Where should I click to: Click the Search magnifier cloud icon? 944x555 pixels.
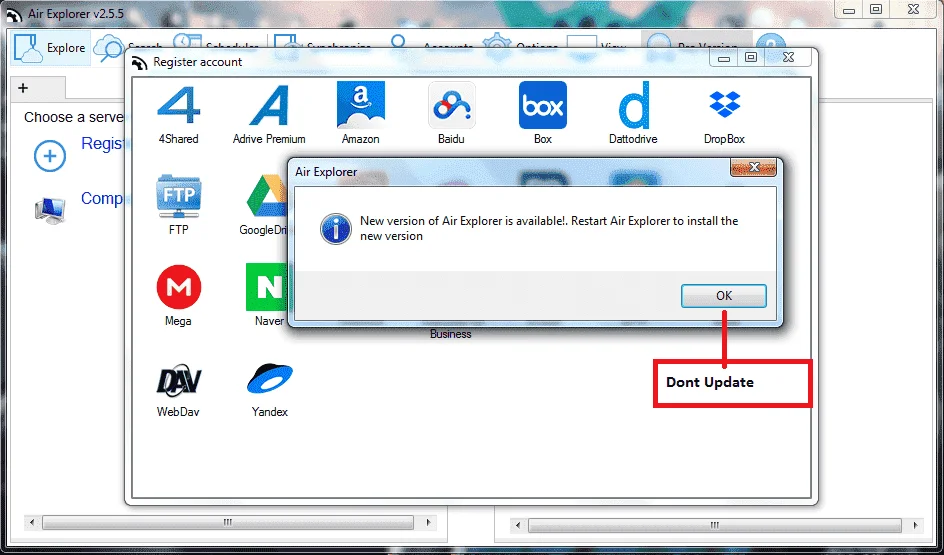tap(109, 48)
